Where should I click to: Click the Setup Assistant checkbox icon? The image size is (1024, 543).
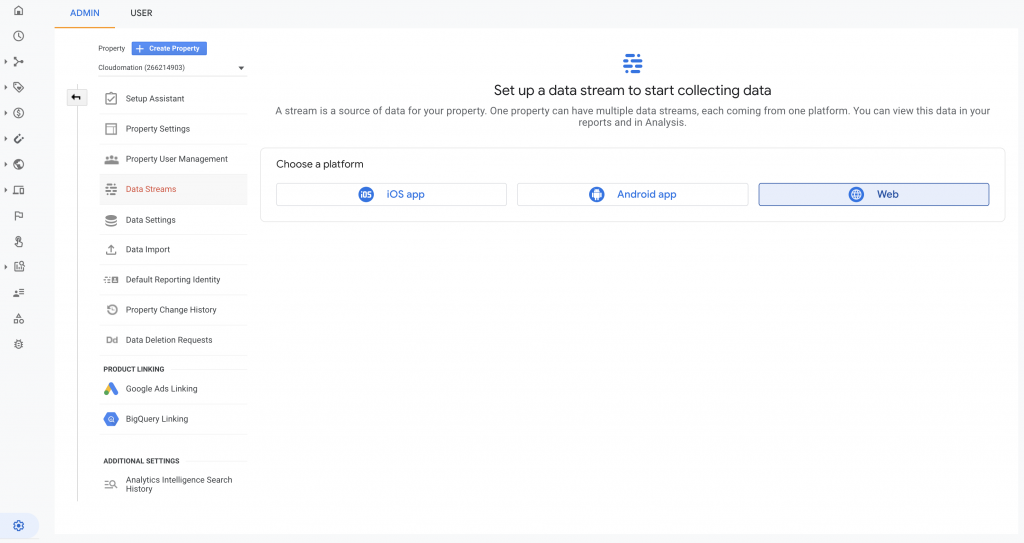[111, 99]
